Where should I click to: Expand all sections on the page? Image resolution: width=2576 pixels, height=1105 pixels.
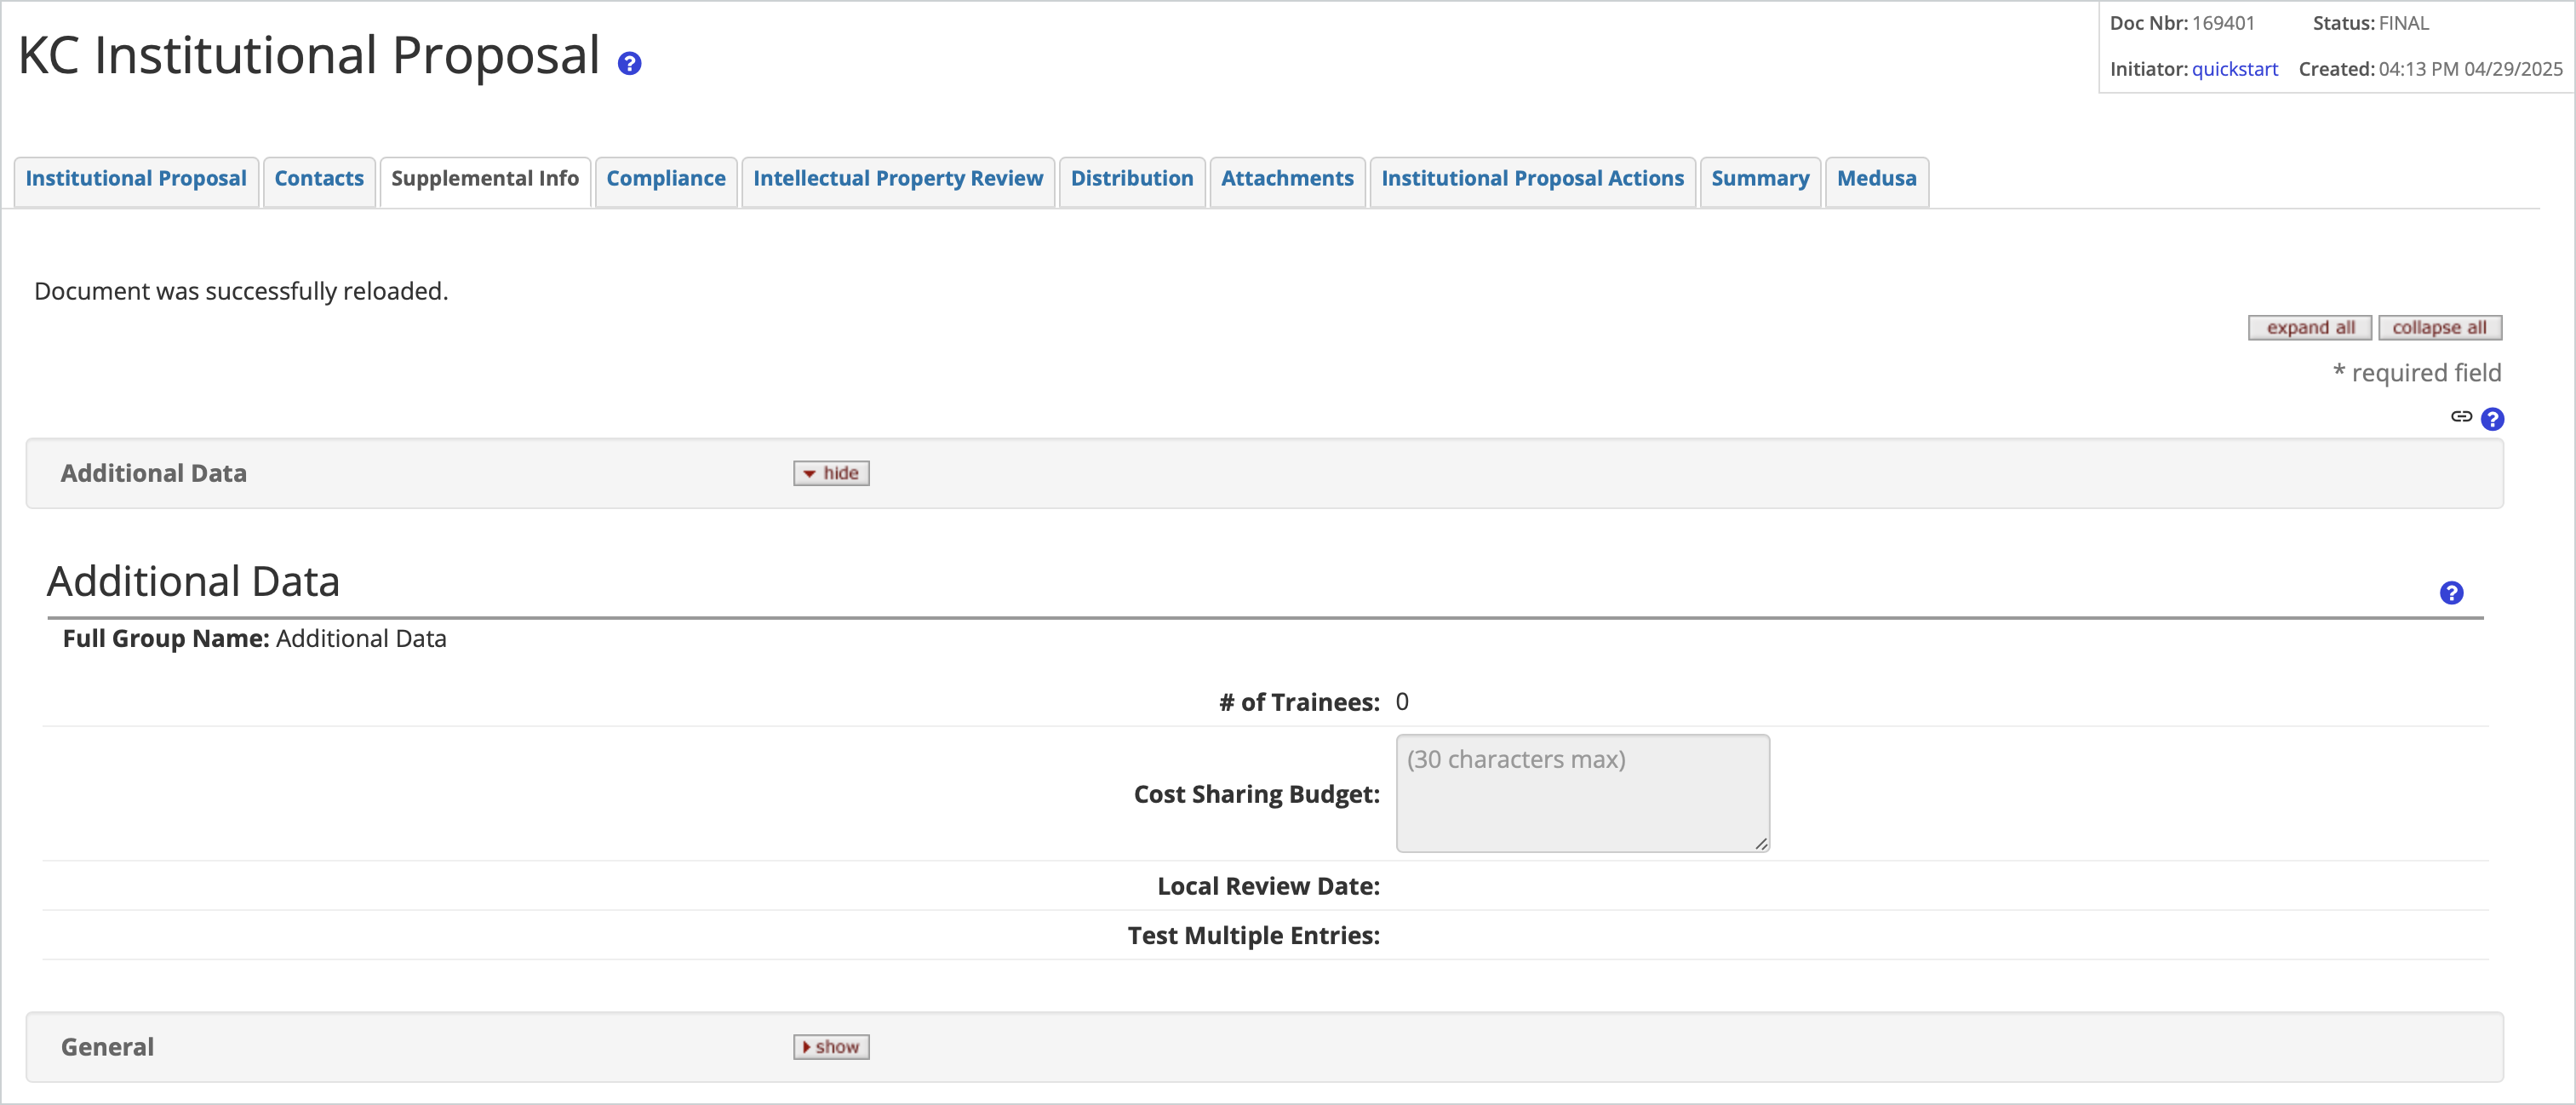[x=2309, y=327]
